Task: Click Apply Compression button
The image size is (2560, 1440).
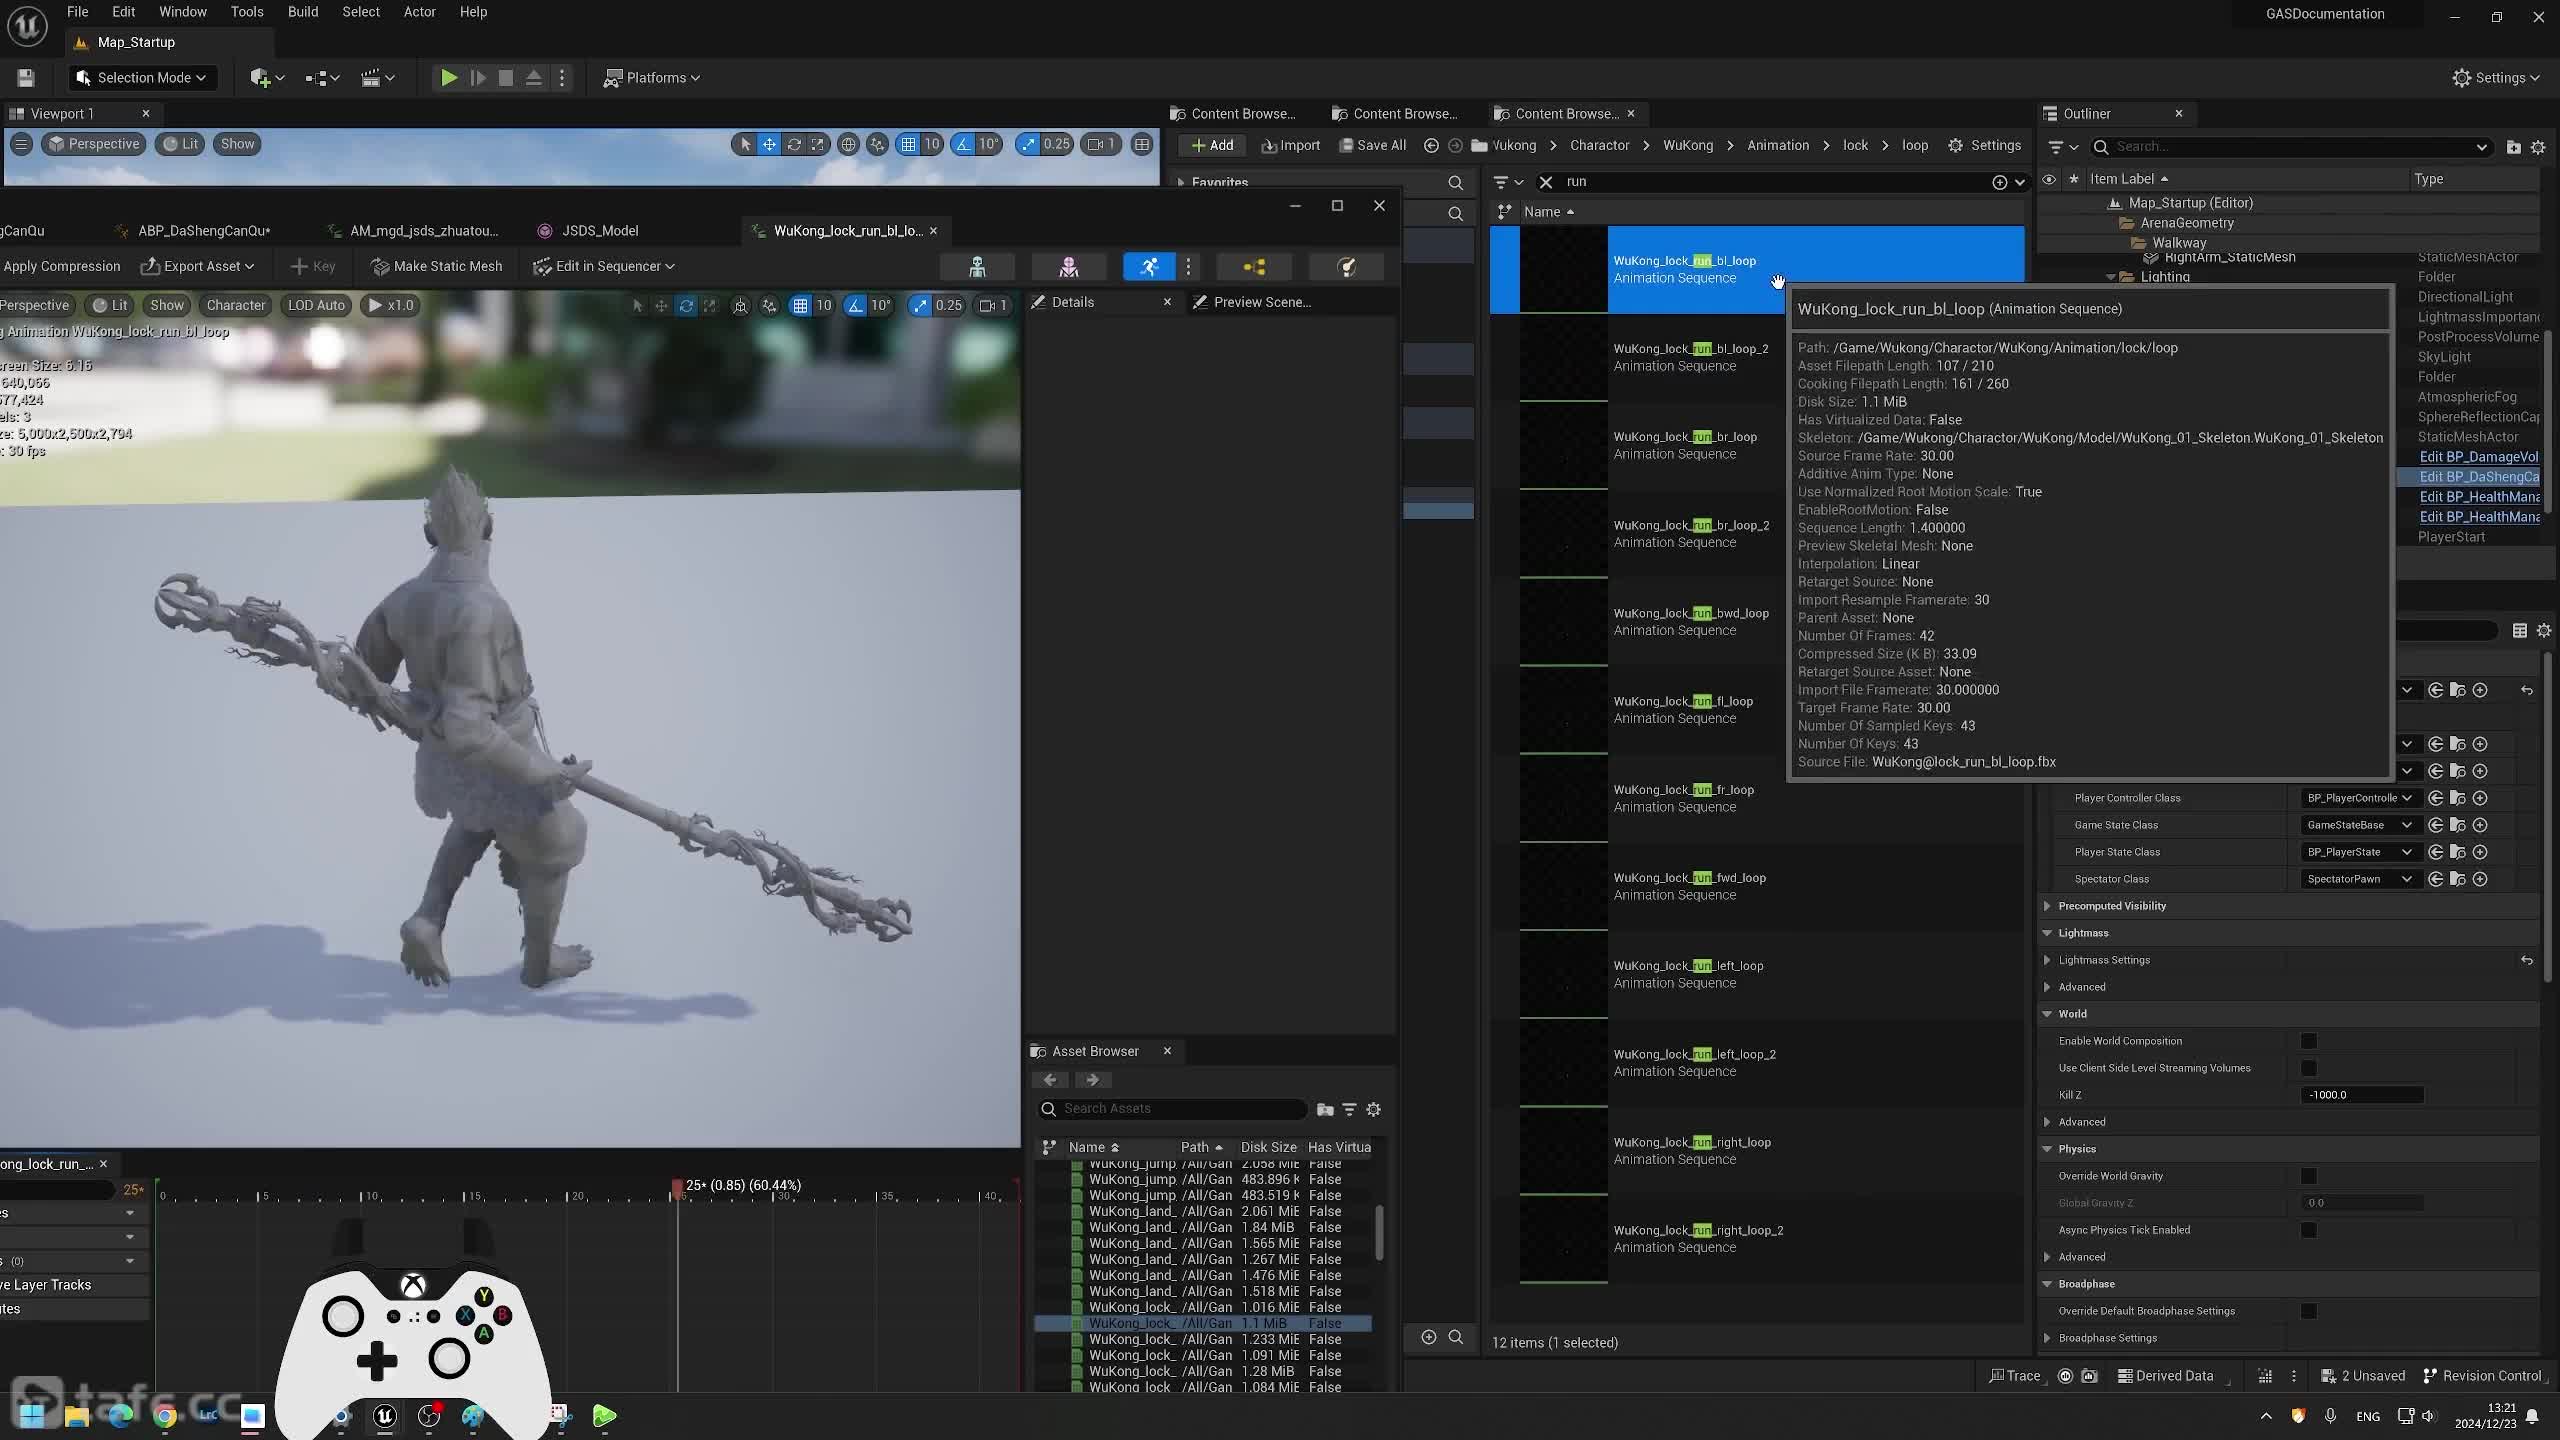Action: click(61, 266)
